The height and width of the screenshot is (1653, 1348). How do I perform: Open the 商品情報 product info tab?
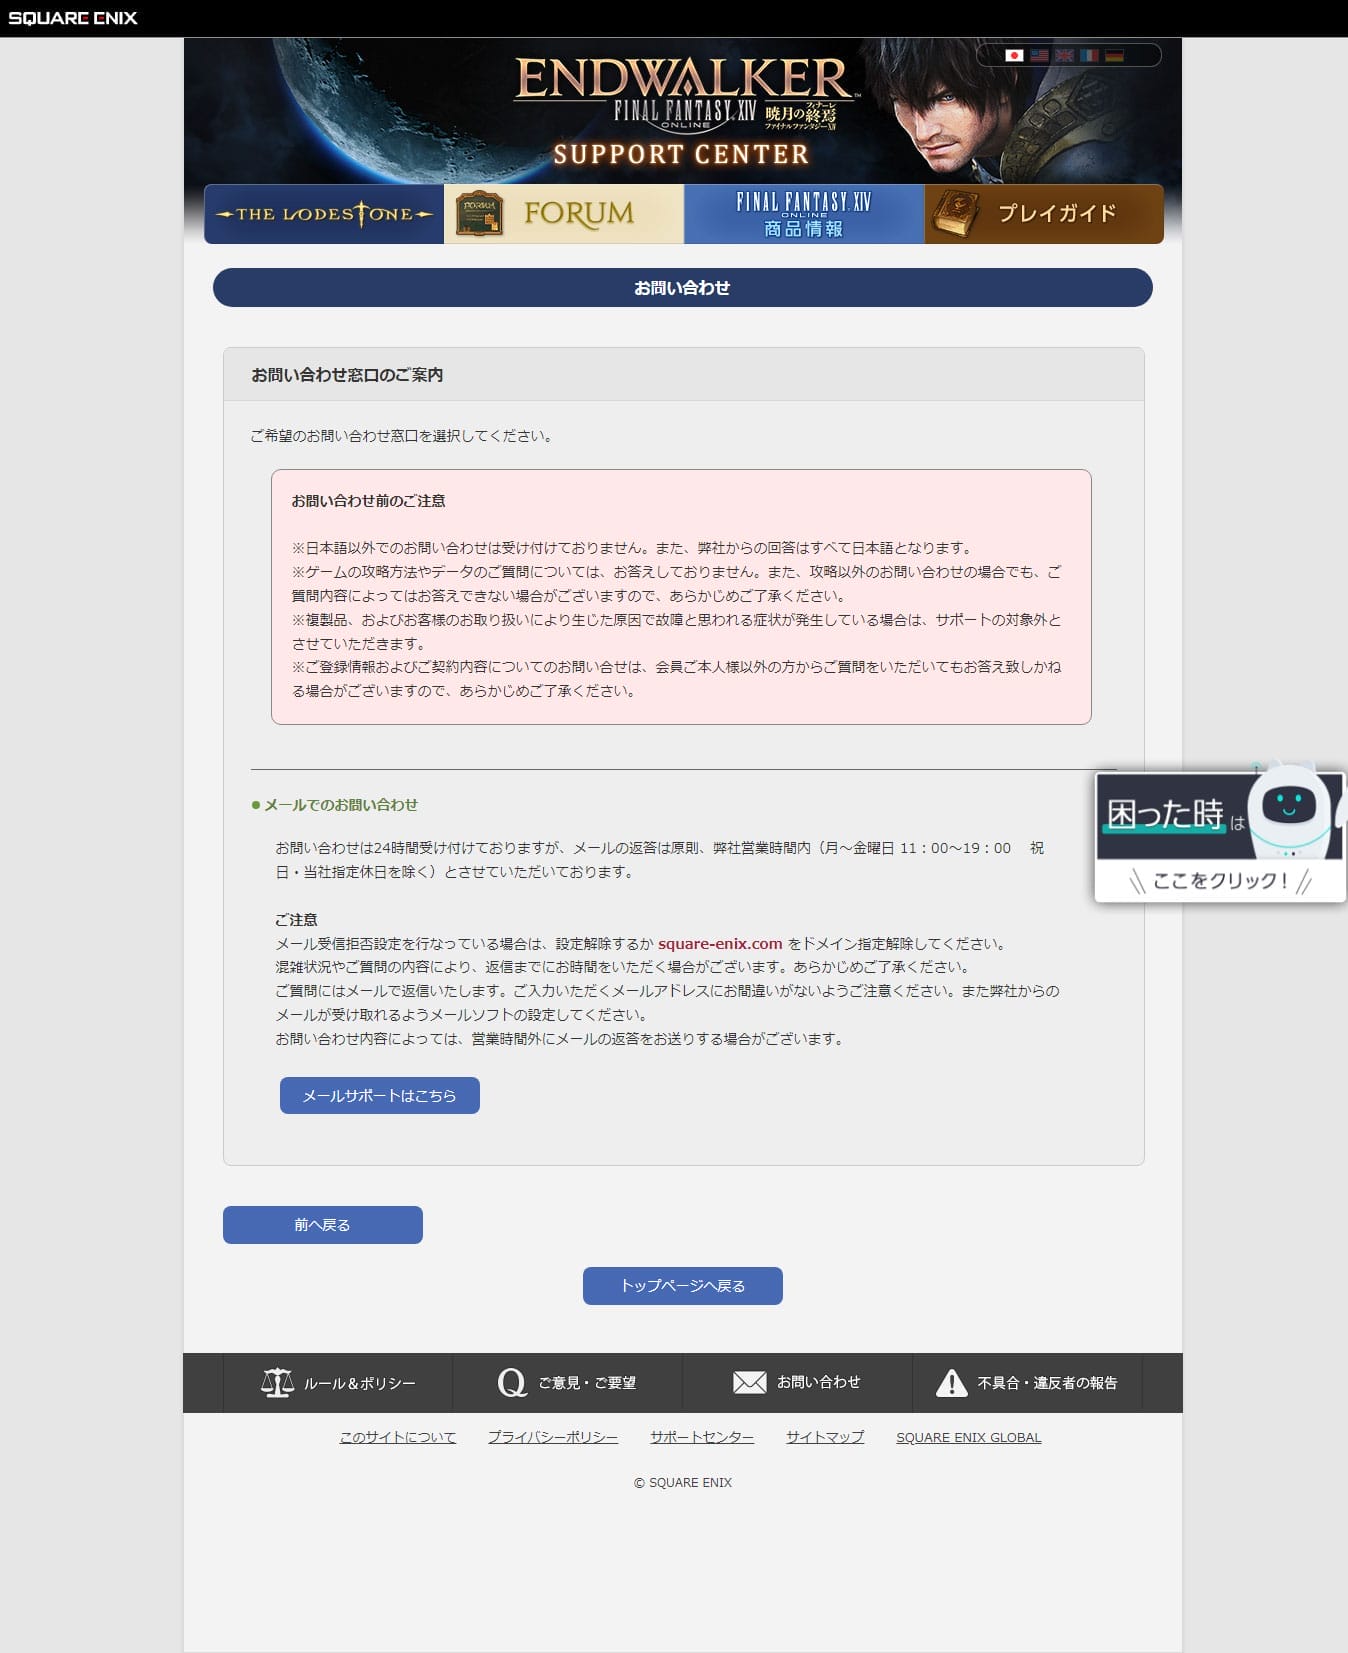[x=804, y=214]
